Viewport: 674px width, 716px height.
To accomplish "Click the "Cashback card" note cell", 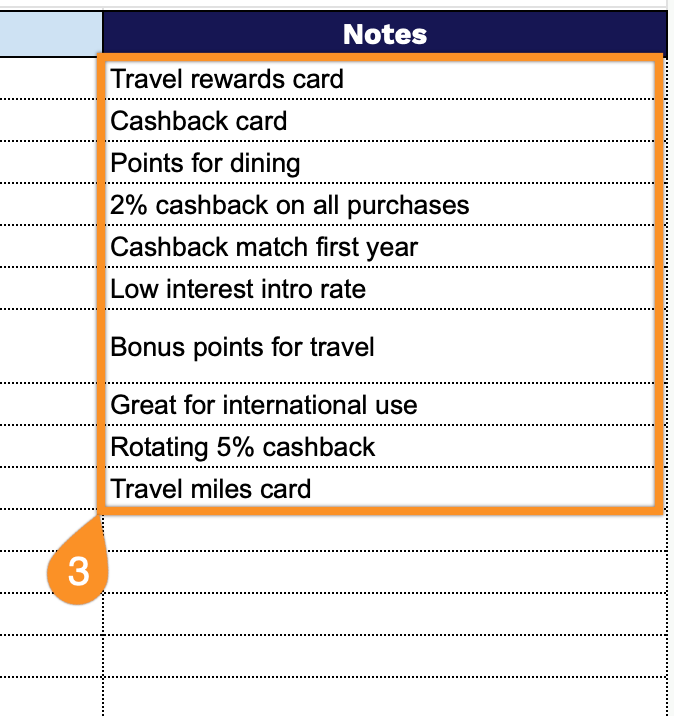I will (380, 121).
